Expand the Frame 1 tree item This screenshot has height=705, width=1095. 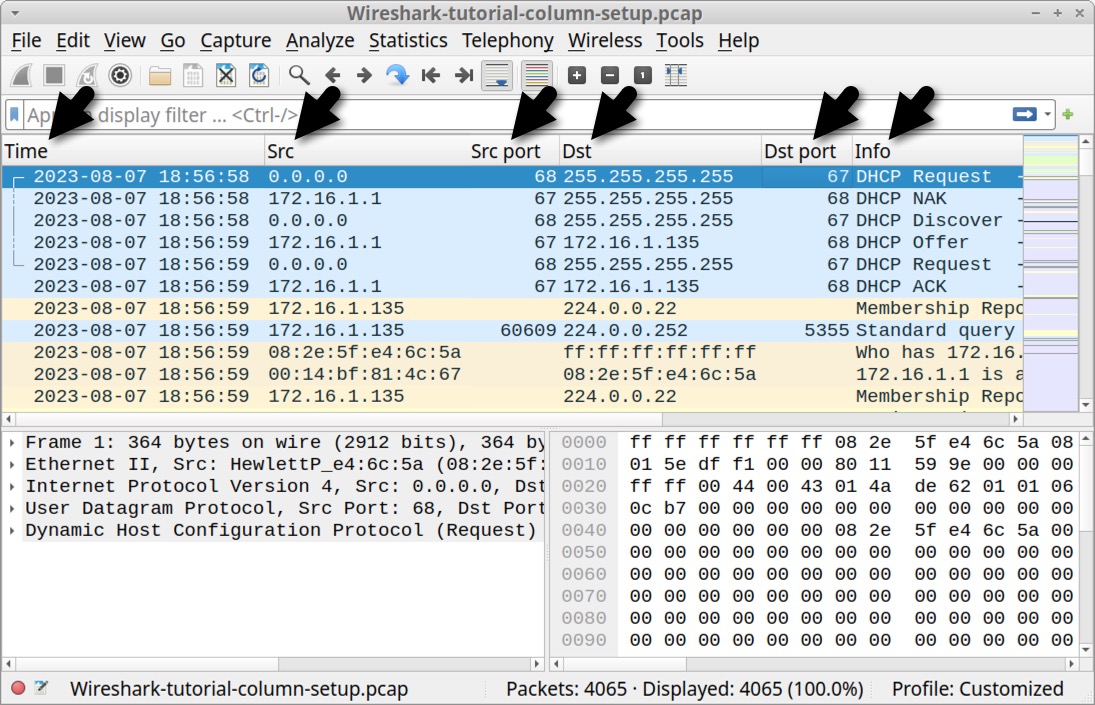(12, 443)
